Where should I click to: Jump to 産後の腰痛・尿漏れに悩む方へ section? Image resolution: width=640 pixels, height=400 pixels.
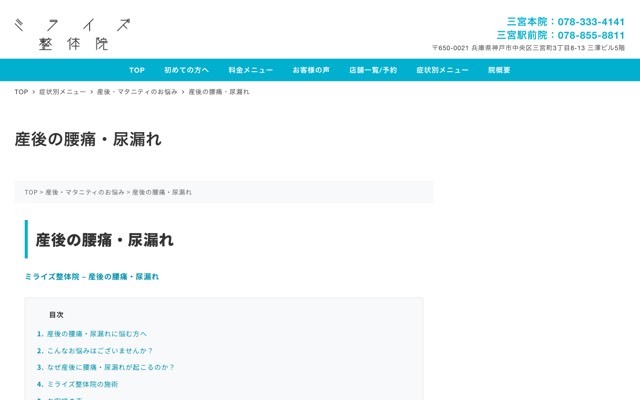(x=97, y=334)
